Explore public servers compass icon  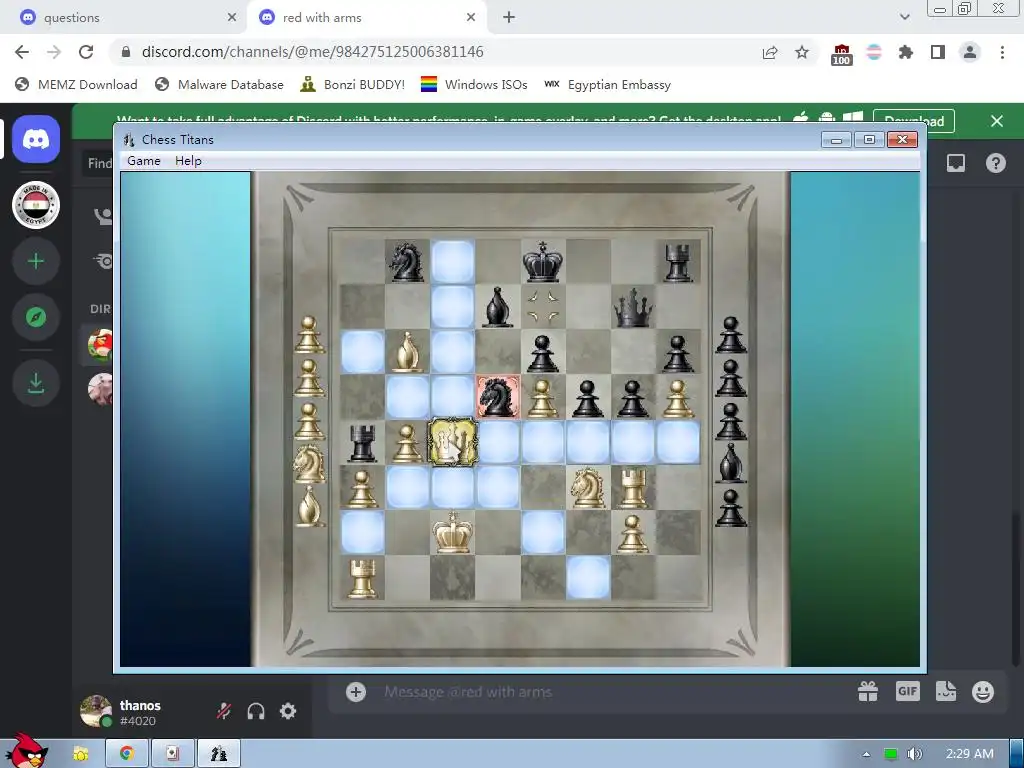pos(36,317)
